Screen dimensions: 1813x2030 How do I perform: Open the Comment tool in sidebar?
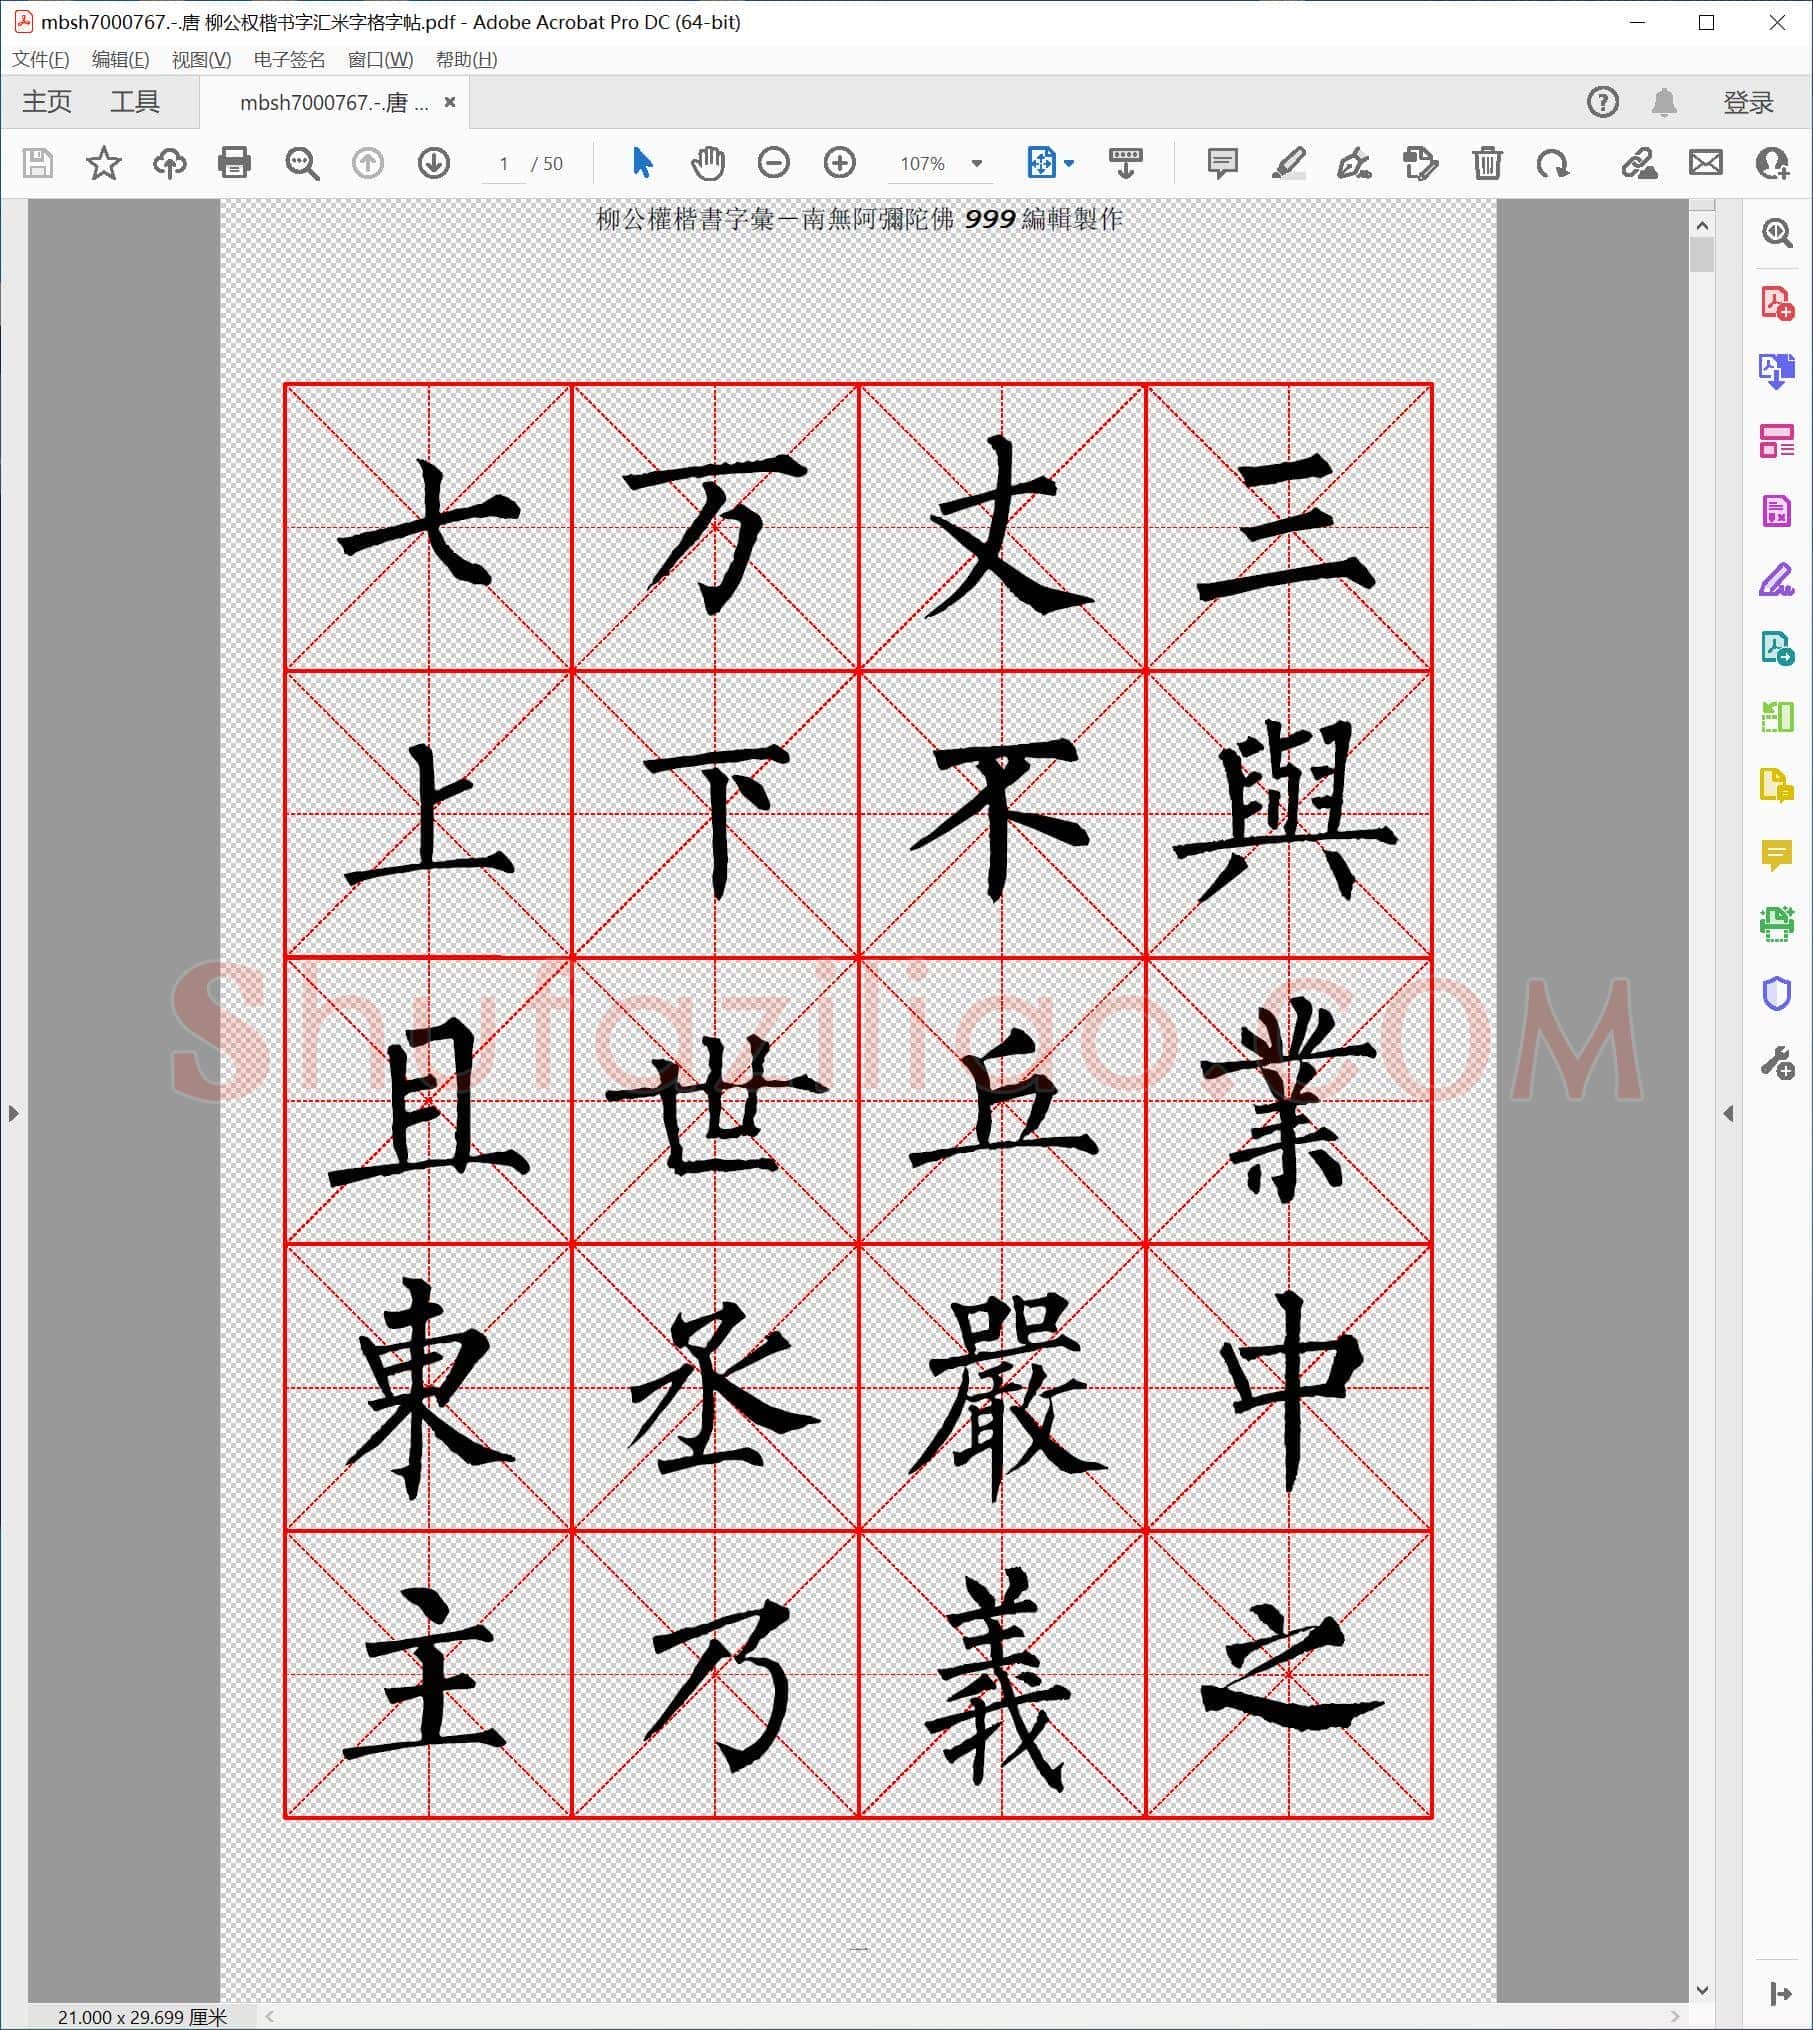pyautogui.click(x=1777, y=855)
